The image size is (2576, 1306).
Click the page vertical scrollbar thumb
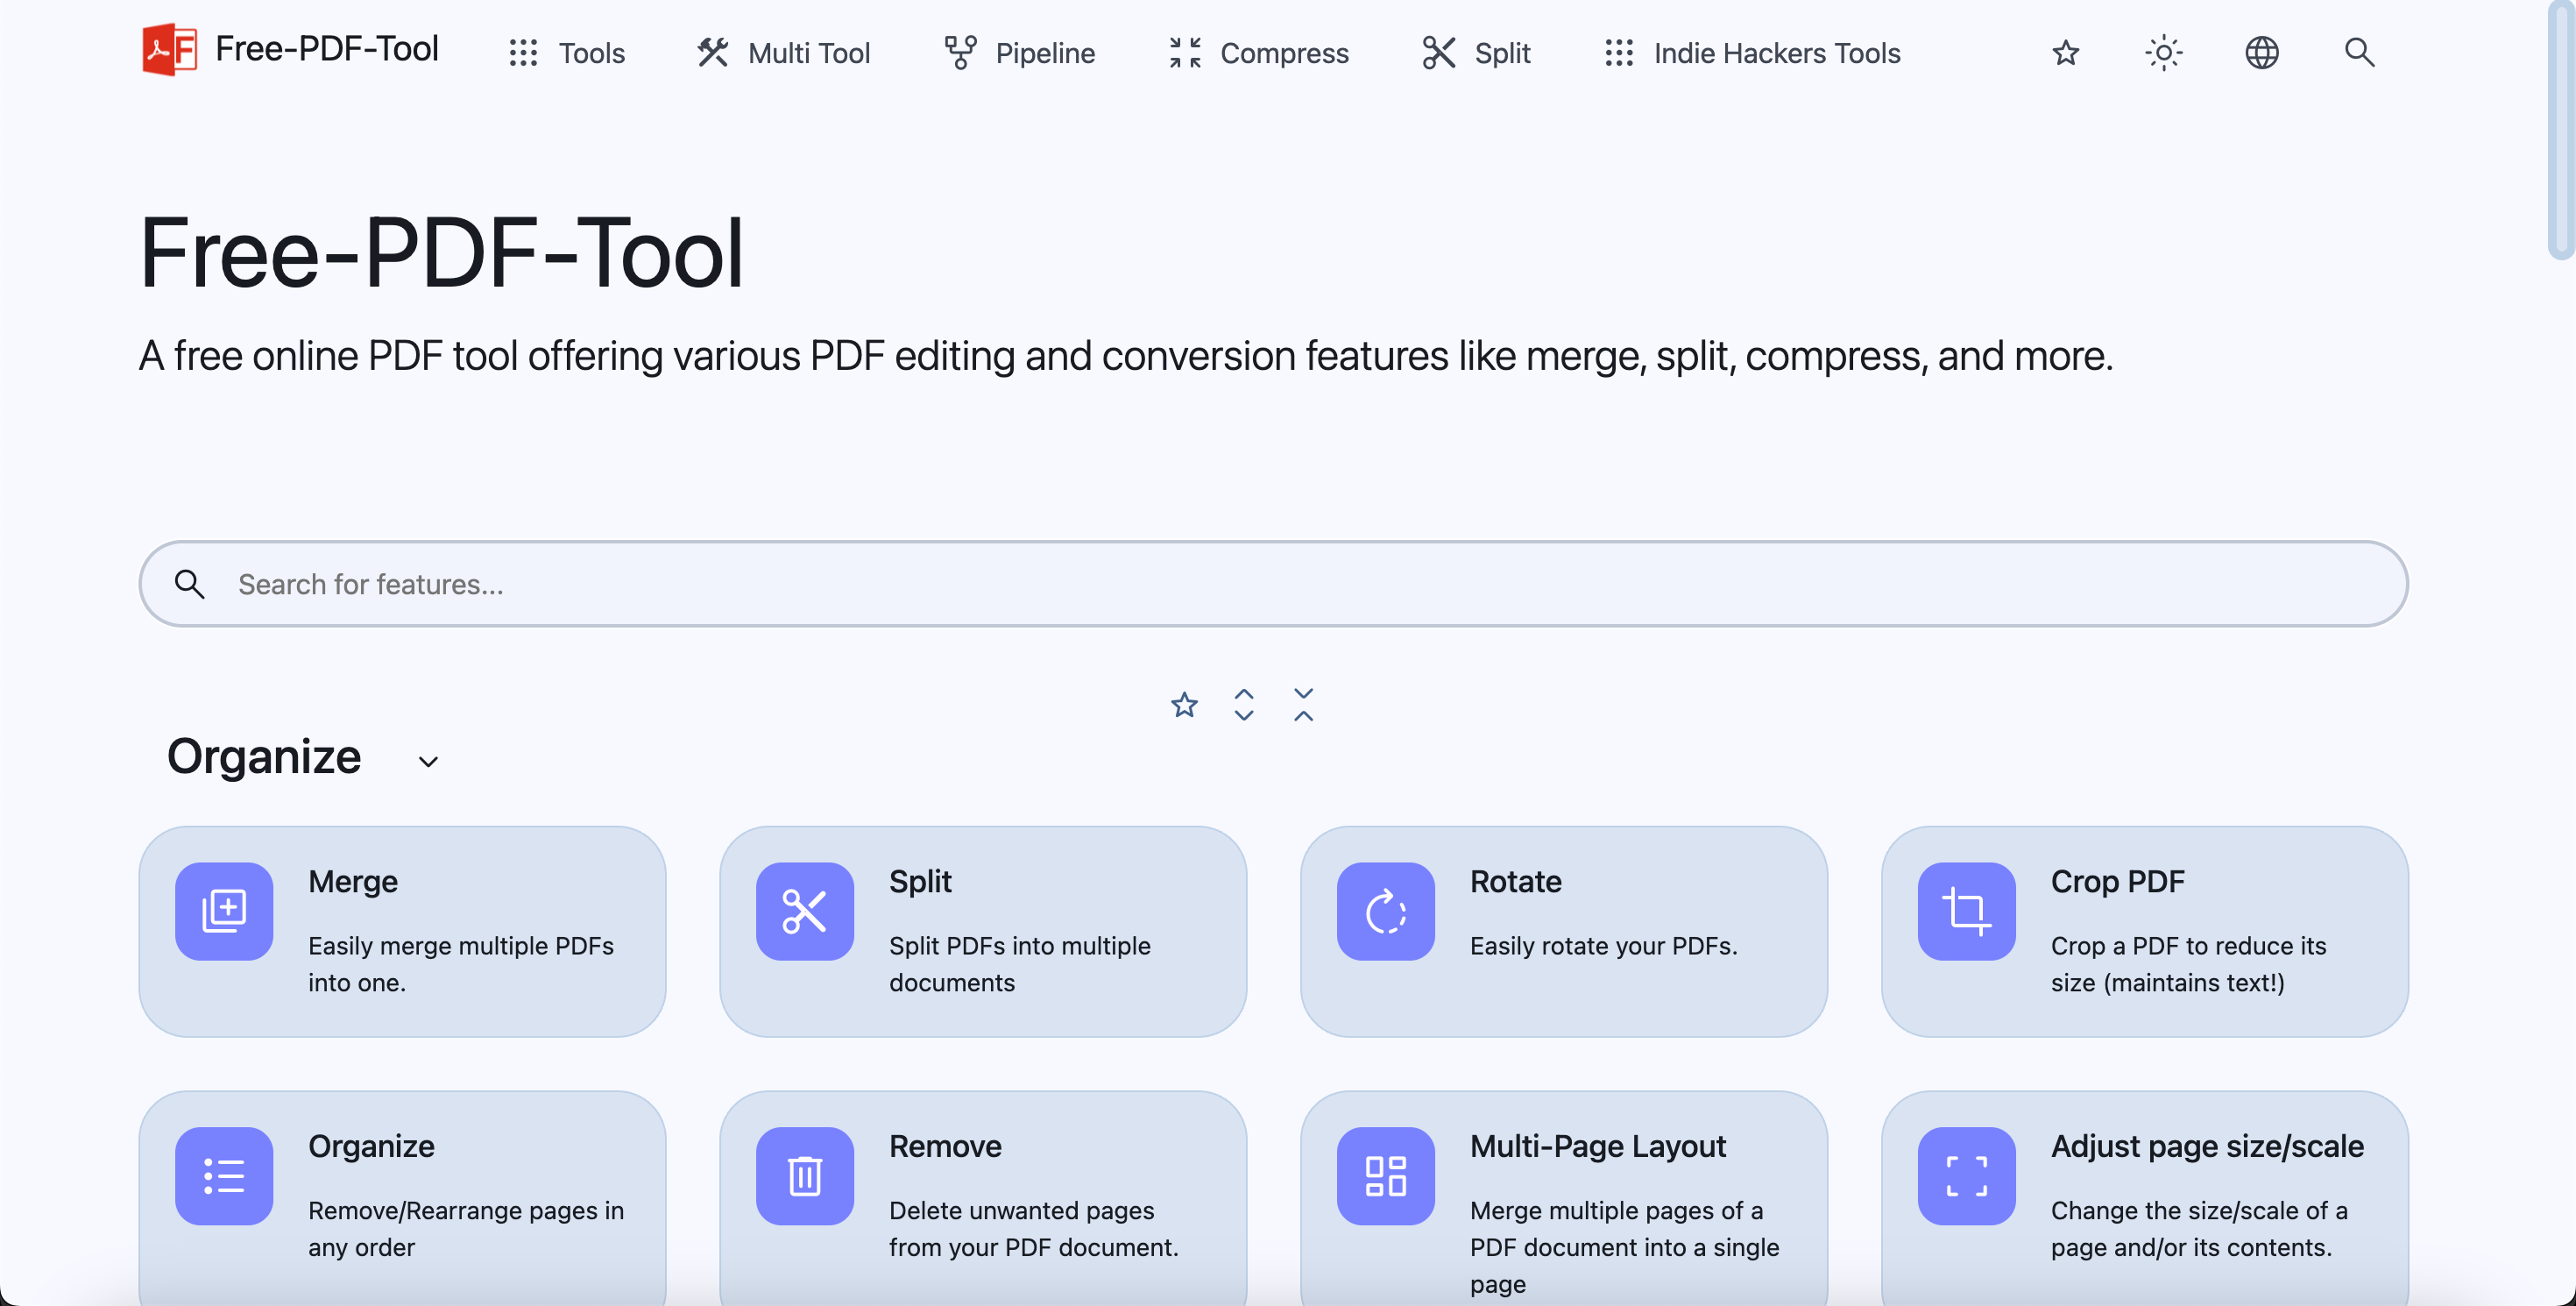(2562, 130)
